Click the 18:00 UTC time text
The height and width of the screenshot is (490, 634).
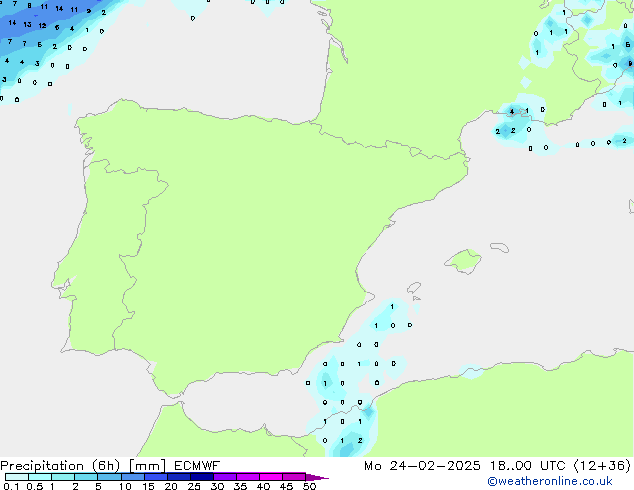pyautogui.click(x=527, y=466)
